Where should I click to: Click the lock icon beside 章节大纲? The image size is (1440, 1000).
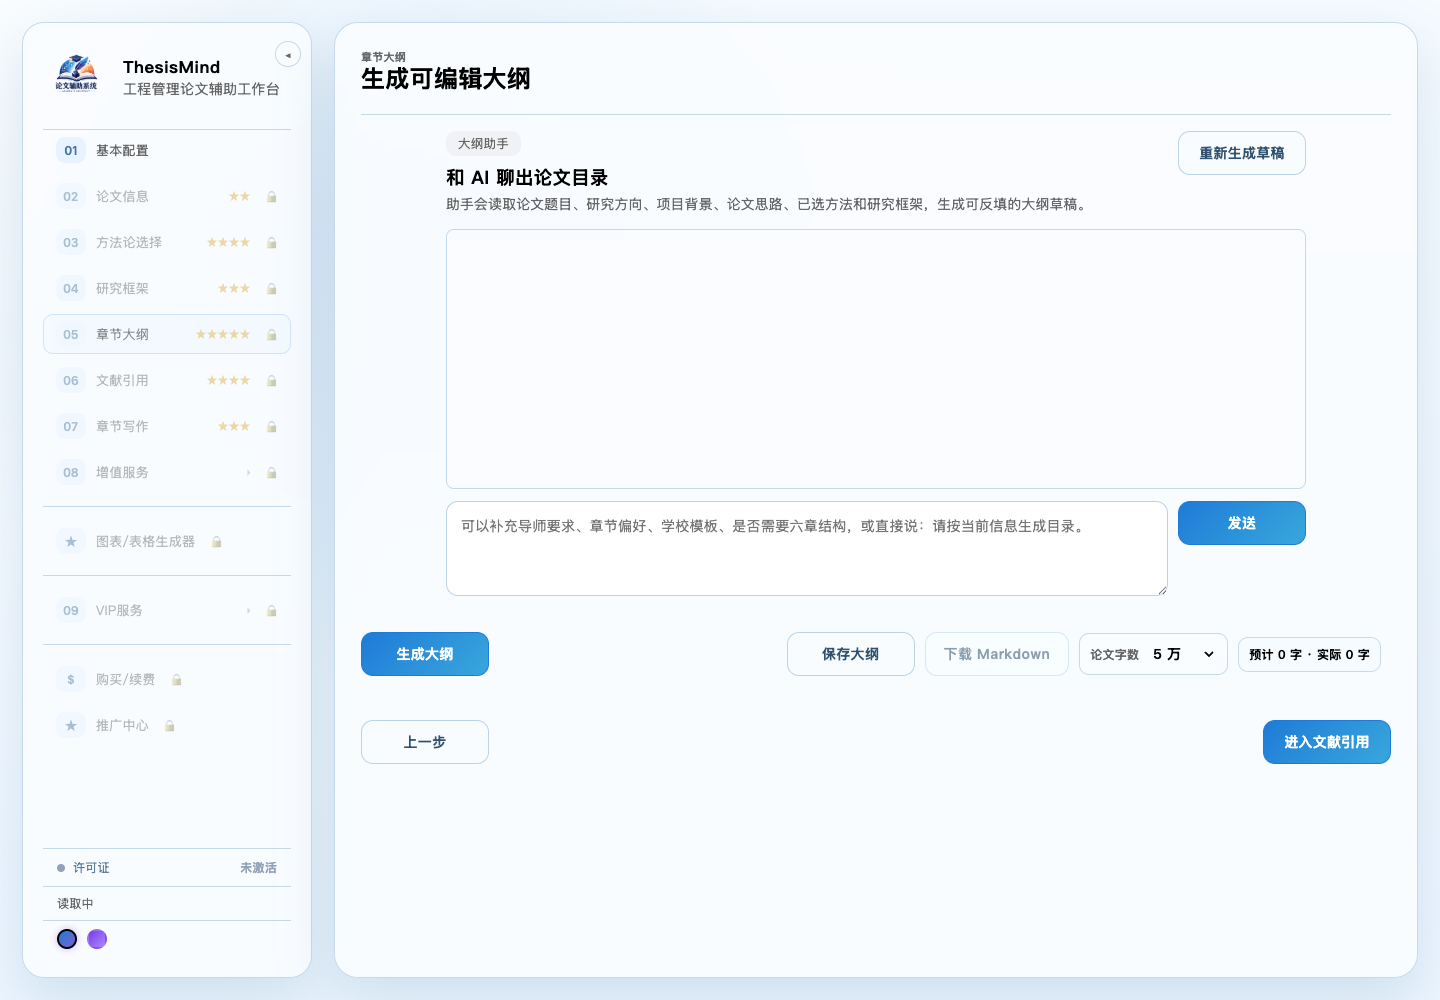[272, 335]
